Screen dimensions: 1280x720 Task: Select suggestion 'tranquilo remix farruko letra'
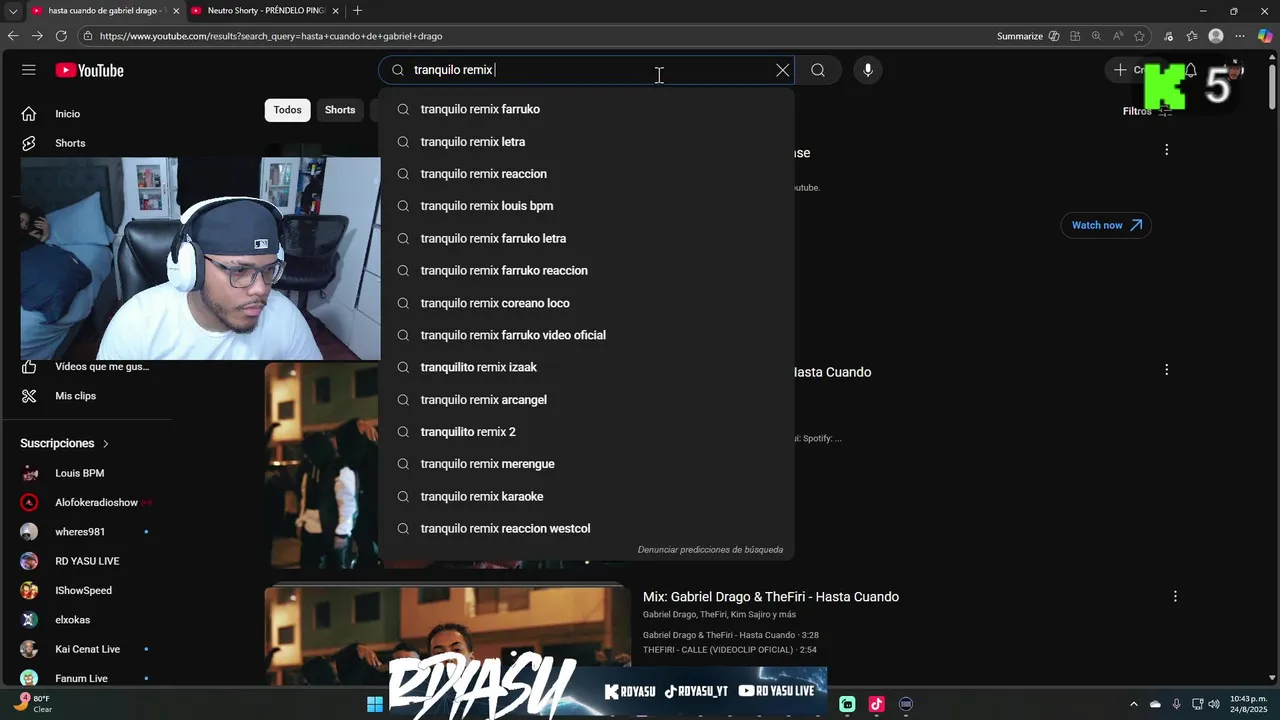586,238
